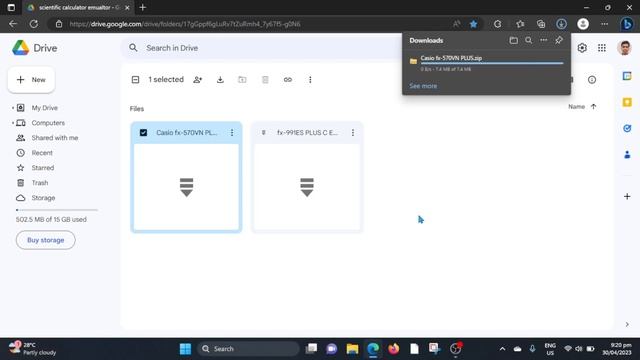The width and height of the screenshot is (640, 360).
Task: Open more options in Downloads popup
Action: click(x=544, y=40)
